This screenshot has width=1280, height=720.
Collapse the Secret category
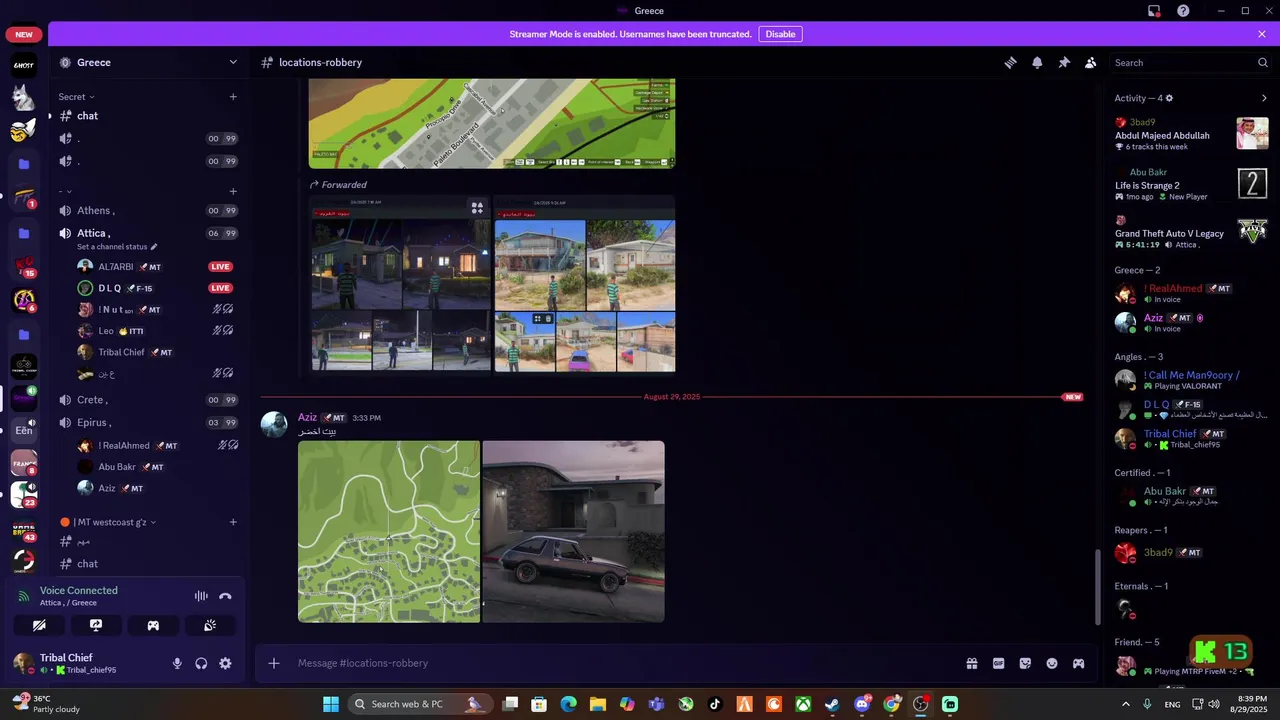(x=76, y=97)
